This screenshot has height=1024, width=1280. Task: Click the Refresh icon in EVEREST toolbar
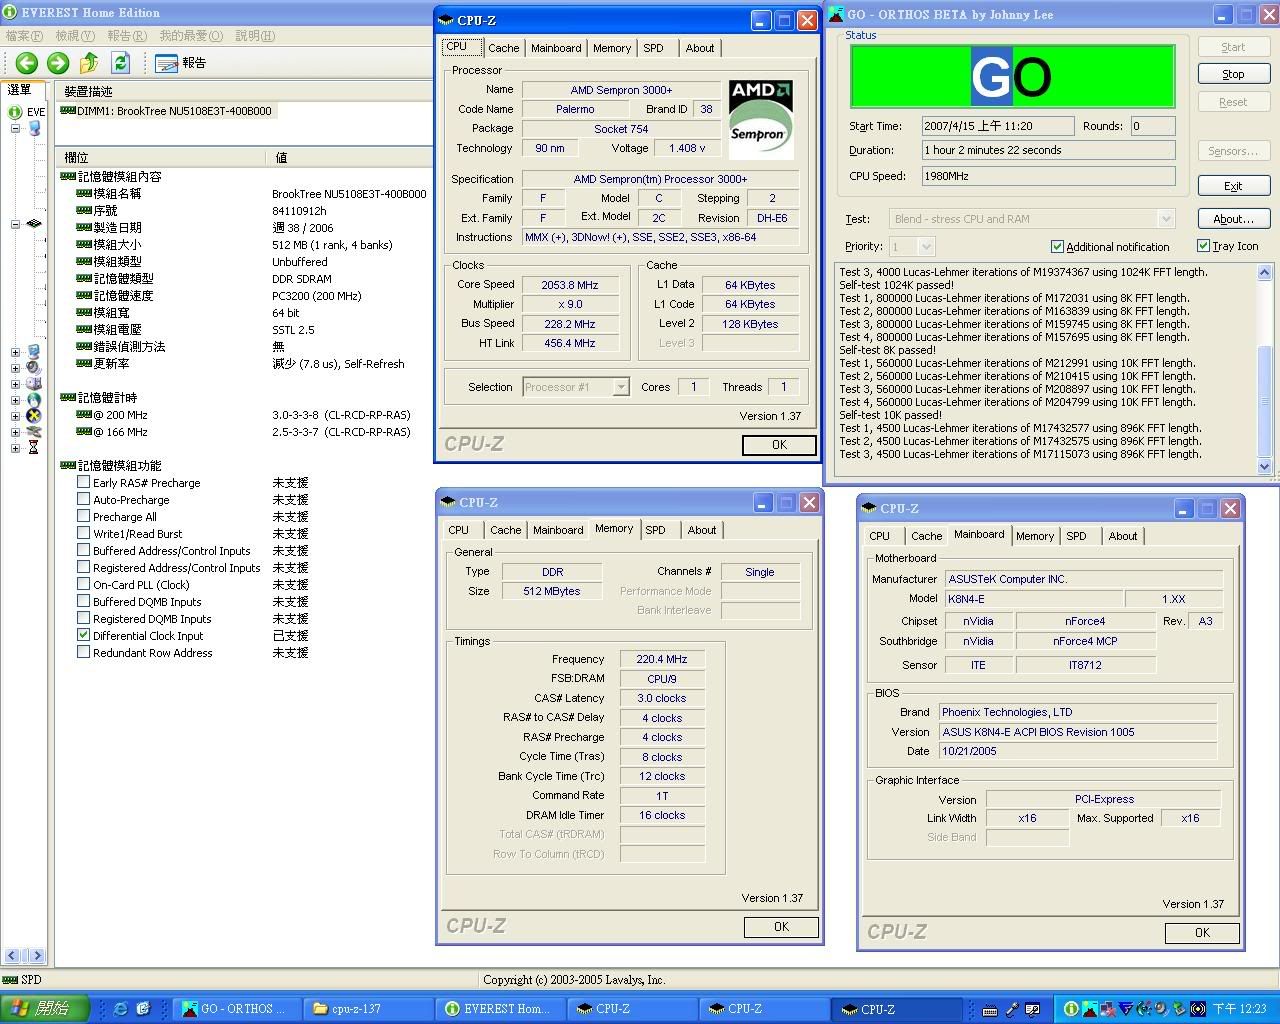(x=121, y=63)
